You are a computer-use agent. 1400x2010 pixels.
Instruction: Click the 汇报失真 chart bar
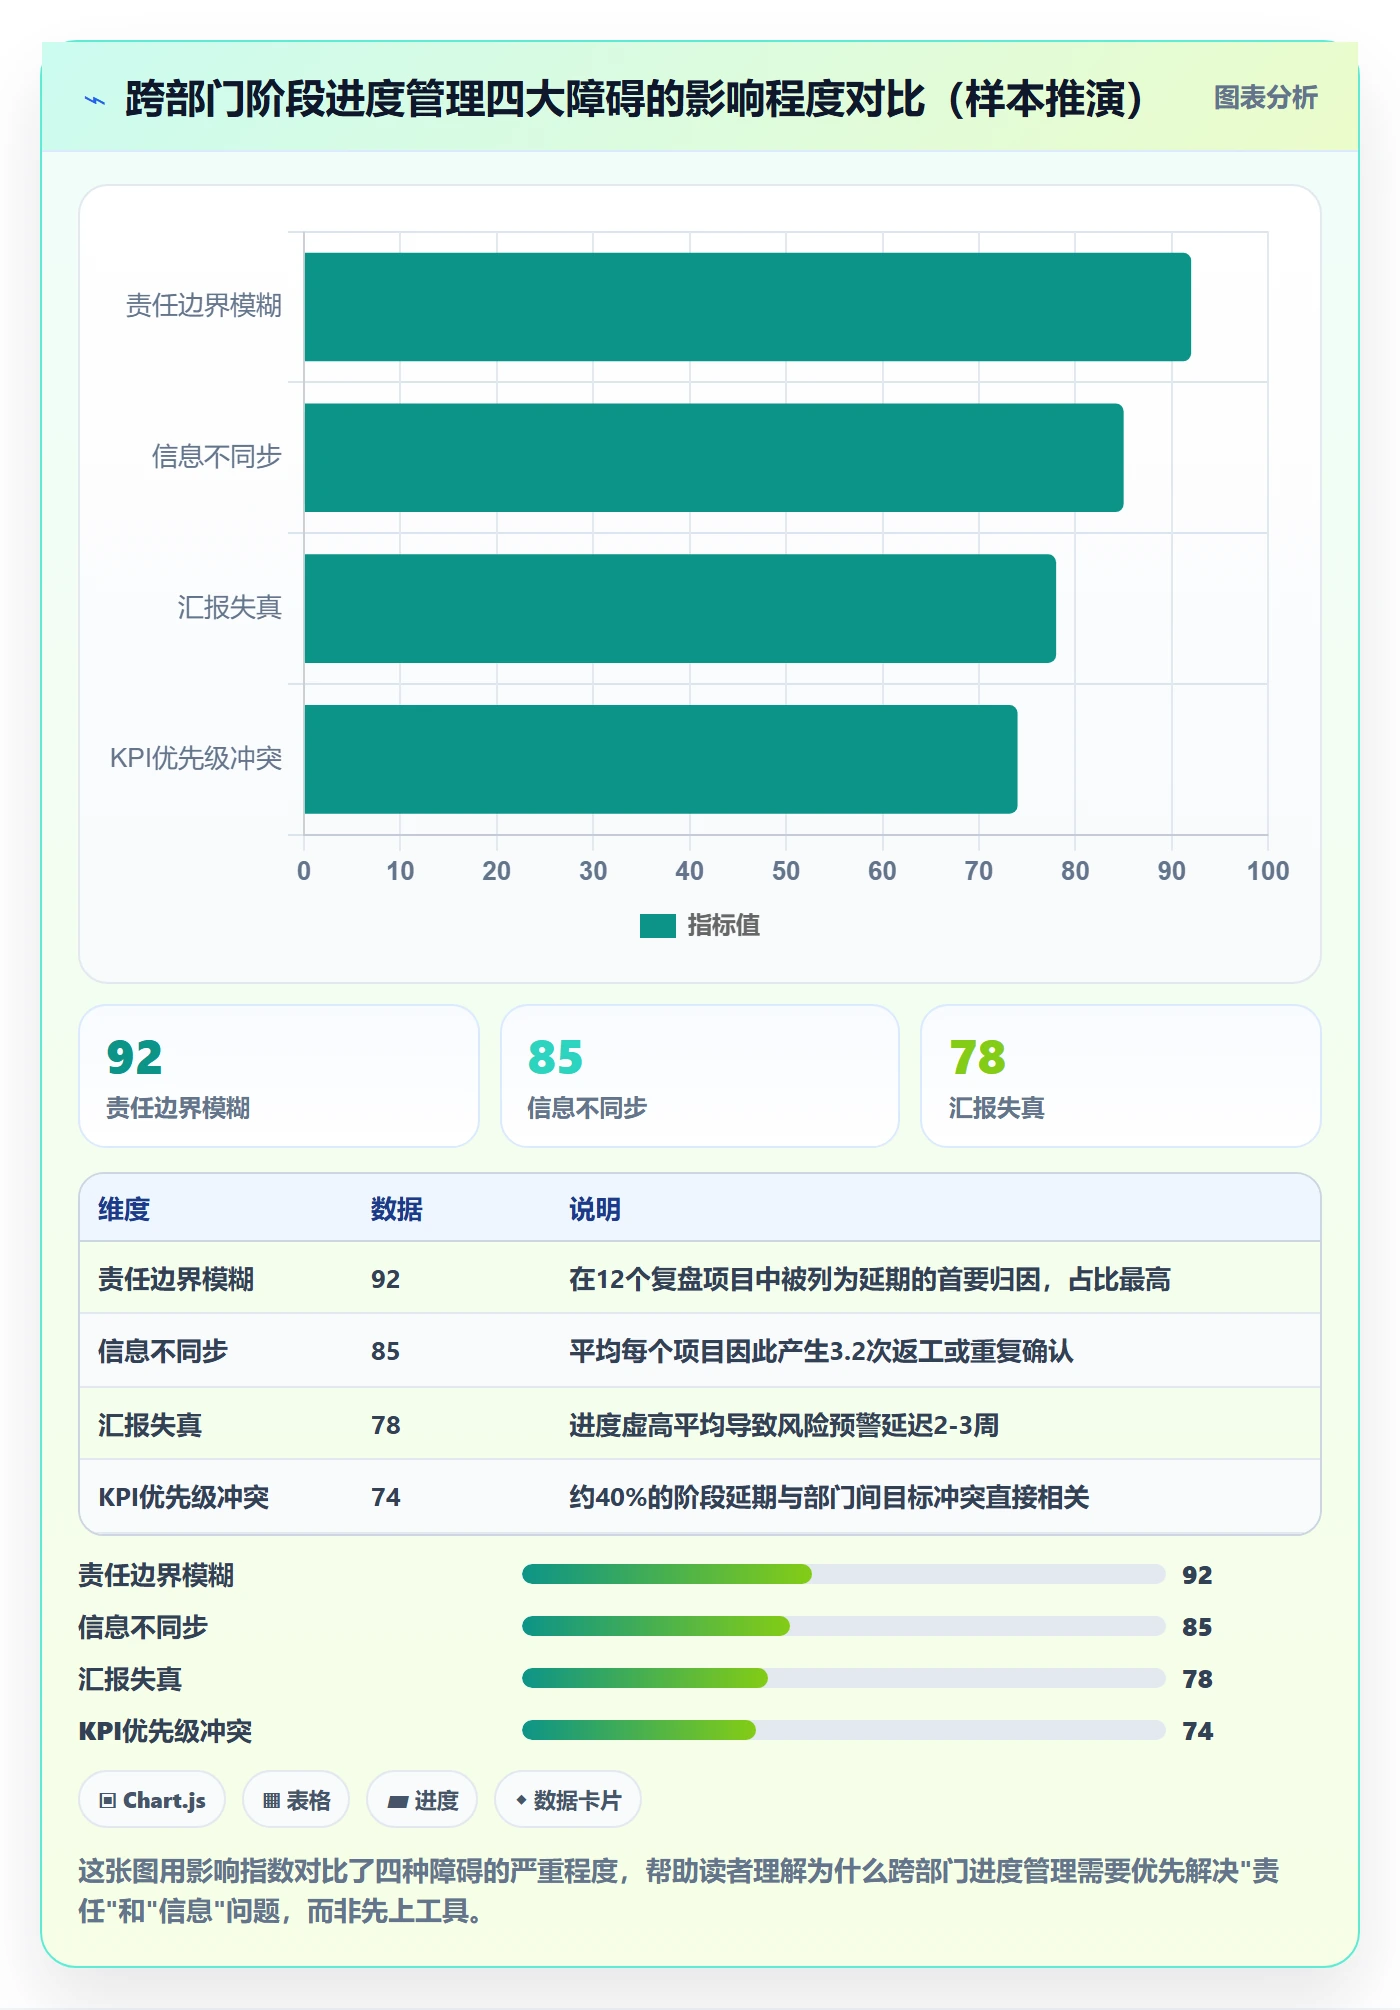(680, 609)
